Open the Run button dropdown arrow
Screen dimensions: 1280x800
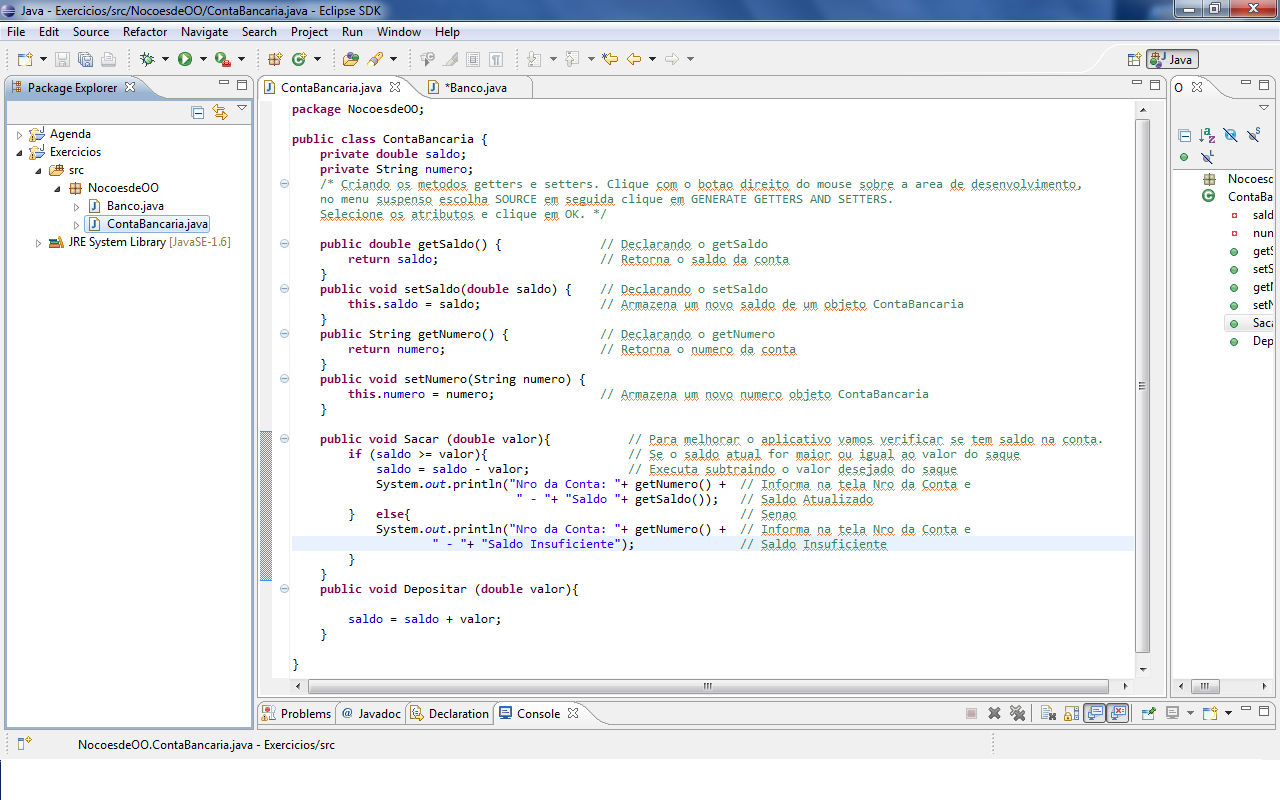pos(202,58)
